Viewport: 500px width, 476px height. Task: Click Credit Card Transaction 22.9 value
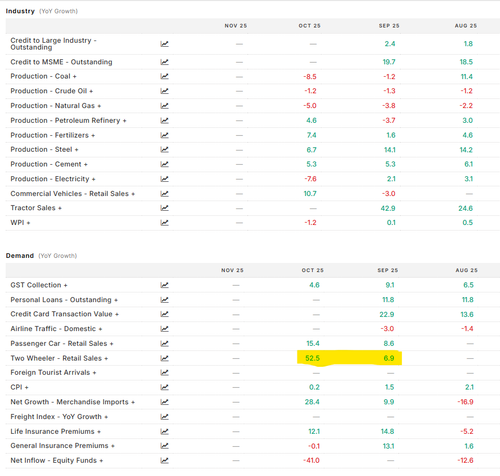pyautogui.click(x=387, y=314)
